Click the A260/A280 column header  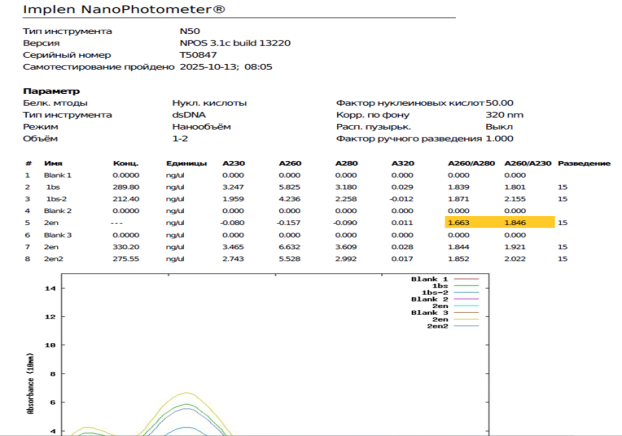[x=467, y=163]
